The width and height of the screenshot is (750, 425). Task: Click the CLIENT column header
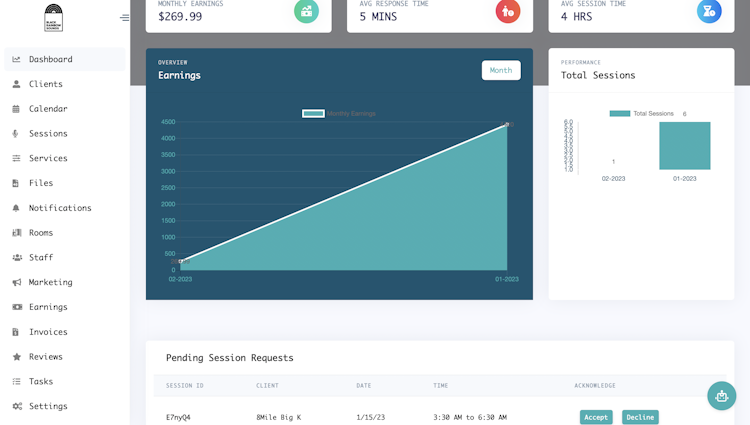[267, 385]
